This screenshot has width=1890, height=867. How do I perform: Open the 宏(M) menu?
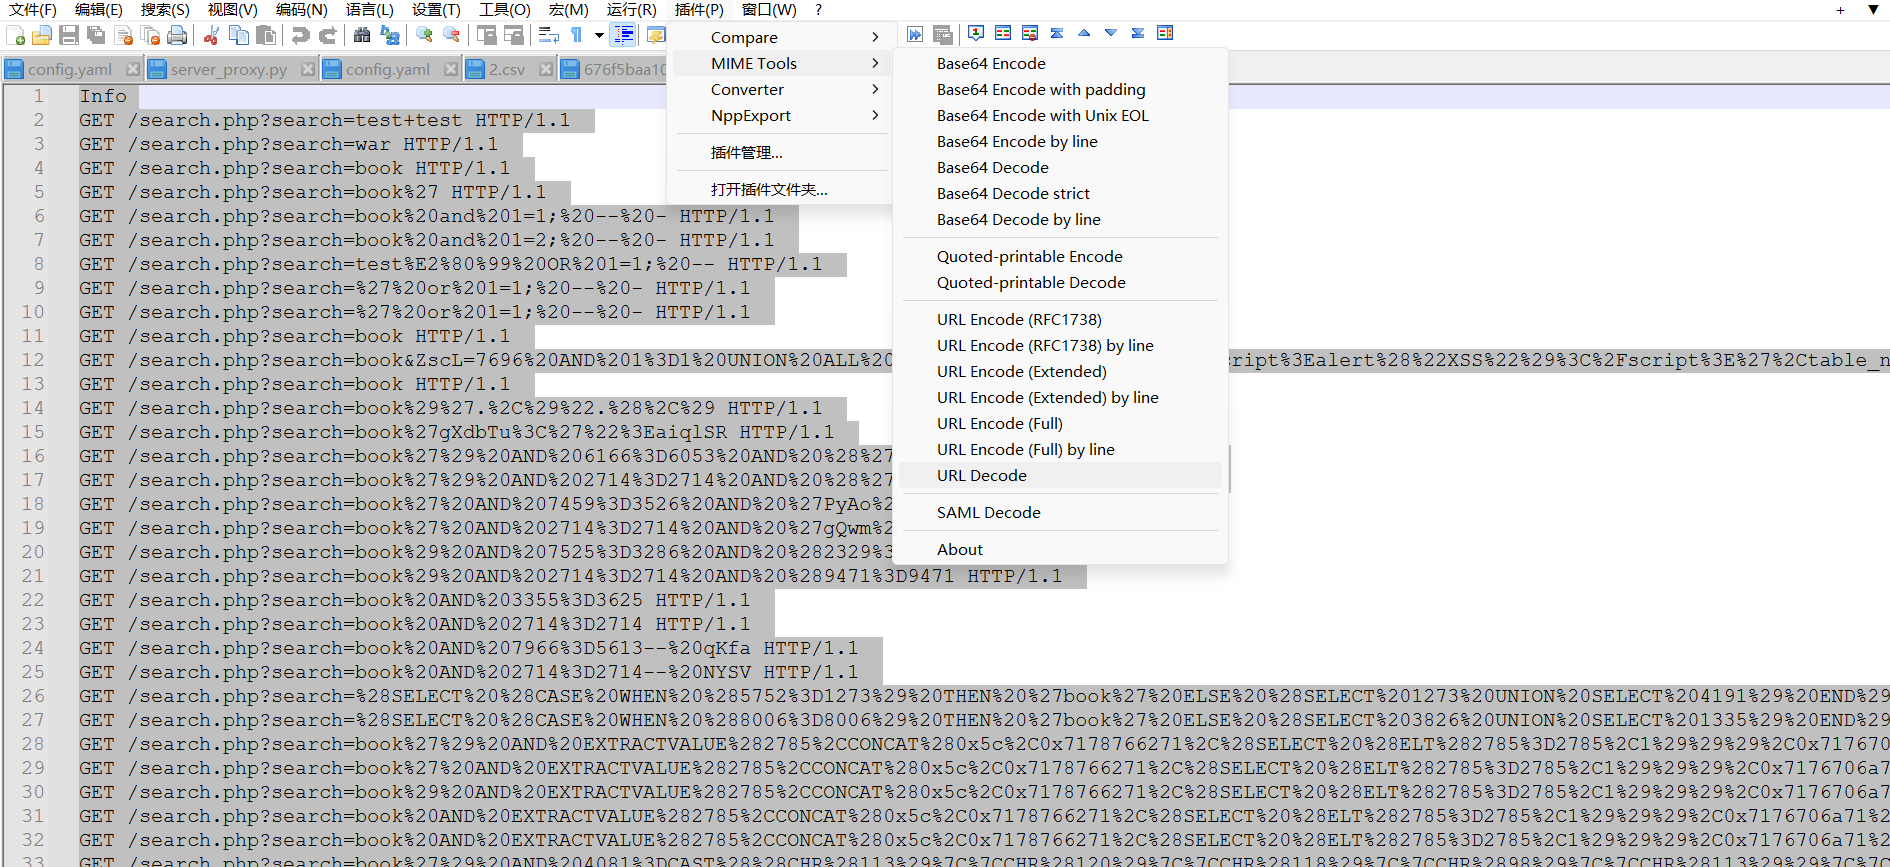[x=569, y=10]
